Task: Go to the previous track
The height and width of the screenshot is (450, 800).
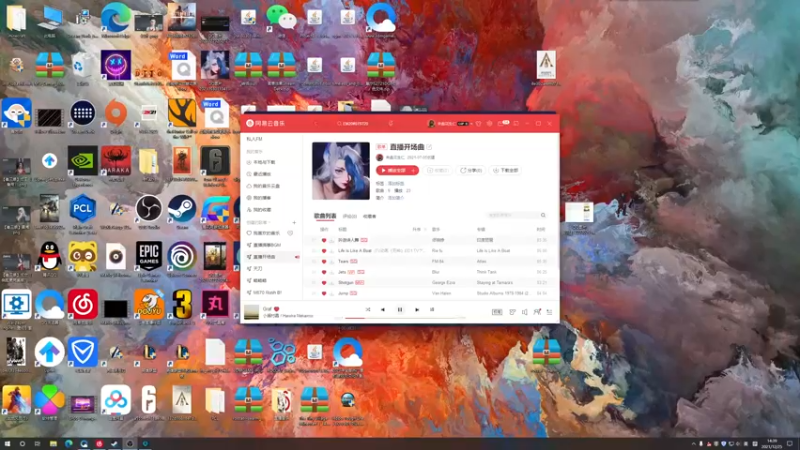Action: tap(383, 310)
